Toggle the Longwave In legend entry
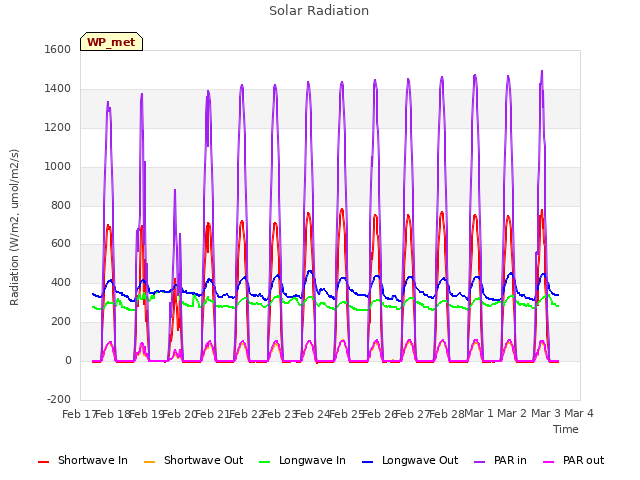 click(x=302, y=460)
